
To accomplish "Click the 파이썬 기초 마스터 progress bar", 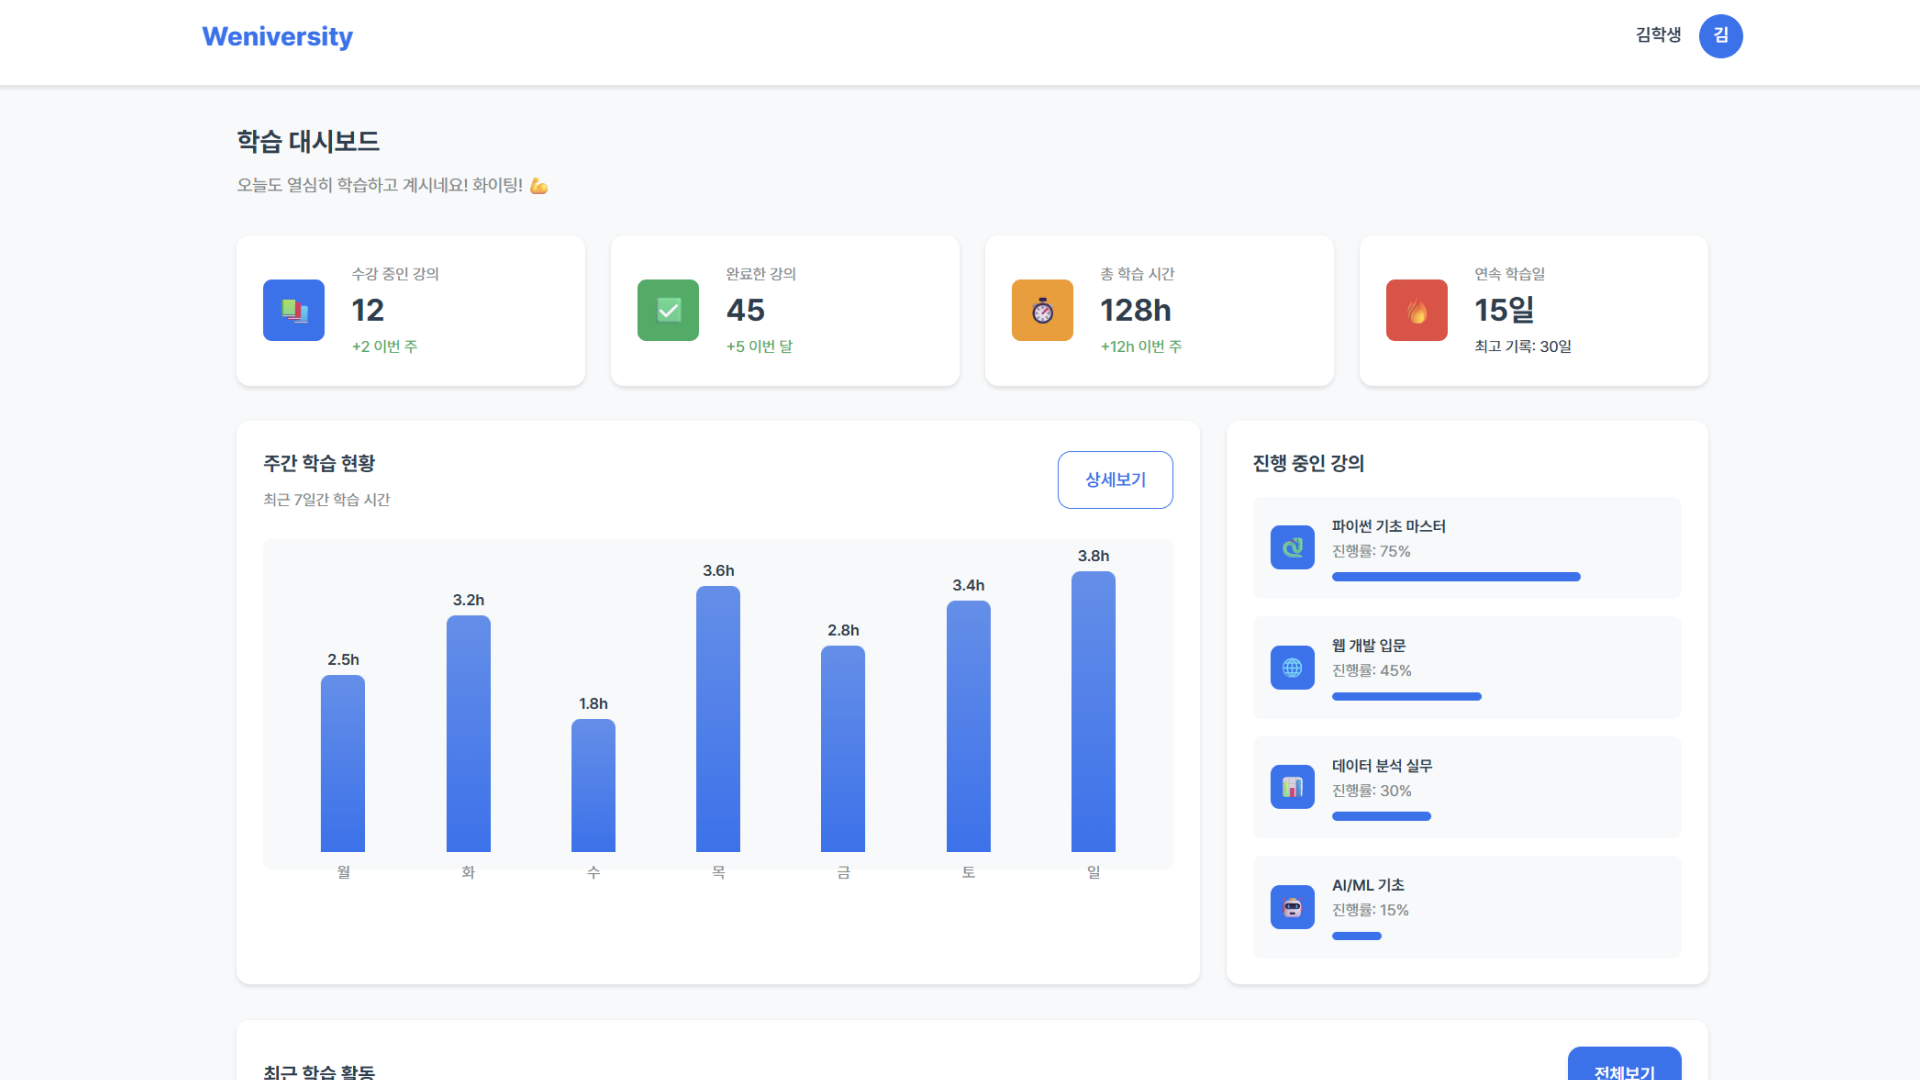I will (x=1455, y=577).
